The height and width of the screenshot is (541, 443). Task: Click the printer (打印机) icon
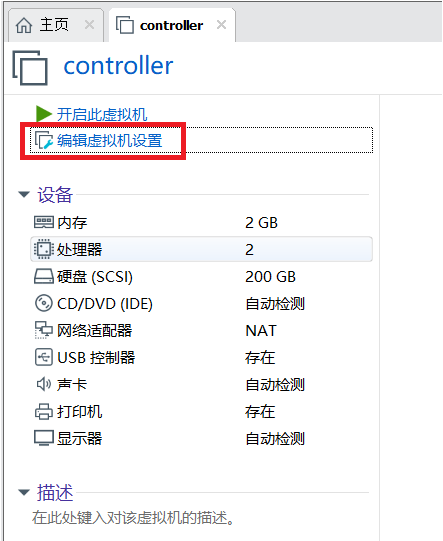pos(44,411)
